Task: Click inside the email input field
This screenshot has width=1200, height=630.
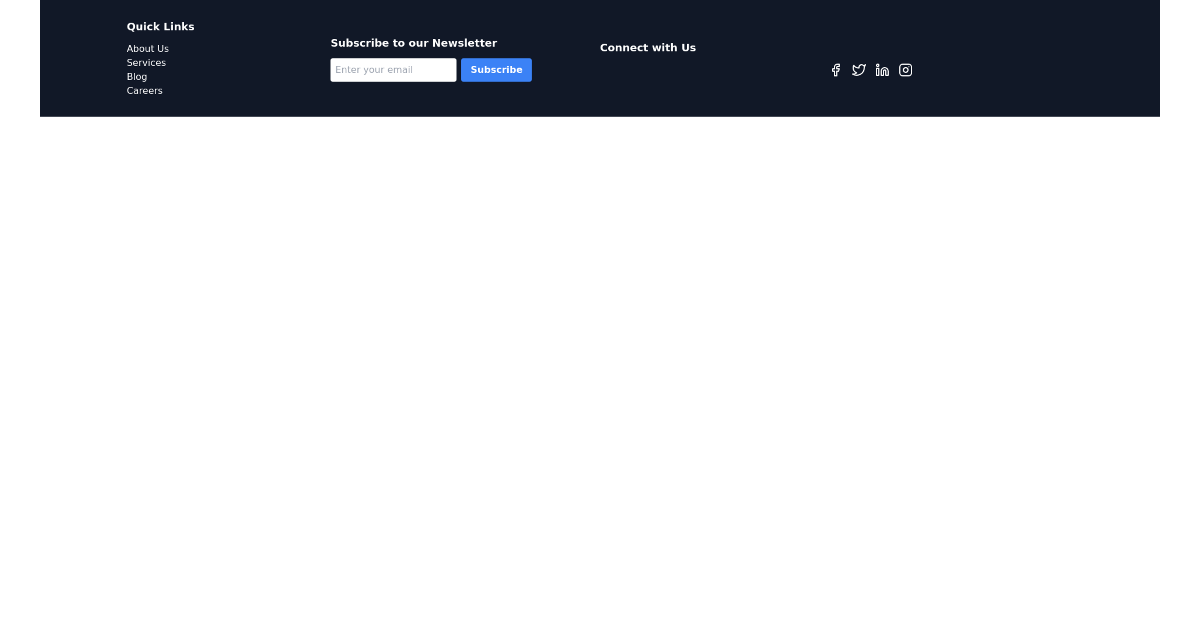Action: [393, 70]
